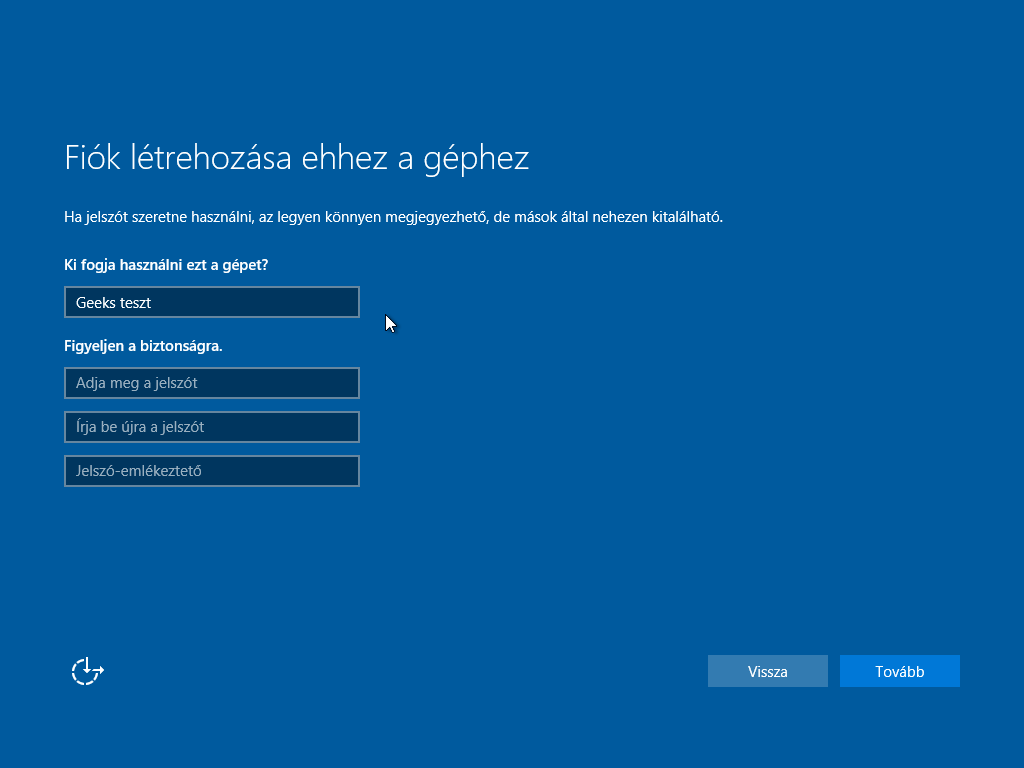
Task: Click the password advice sentence below the heading
Action: tap(393, 217)
